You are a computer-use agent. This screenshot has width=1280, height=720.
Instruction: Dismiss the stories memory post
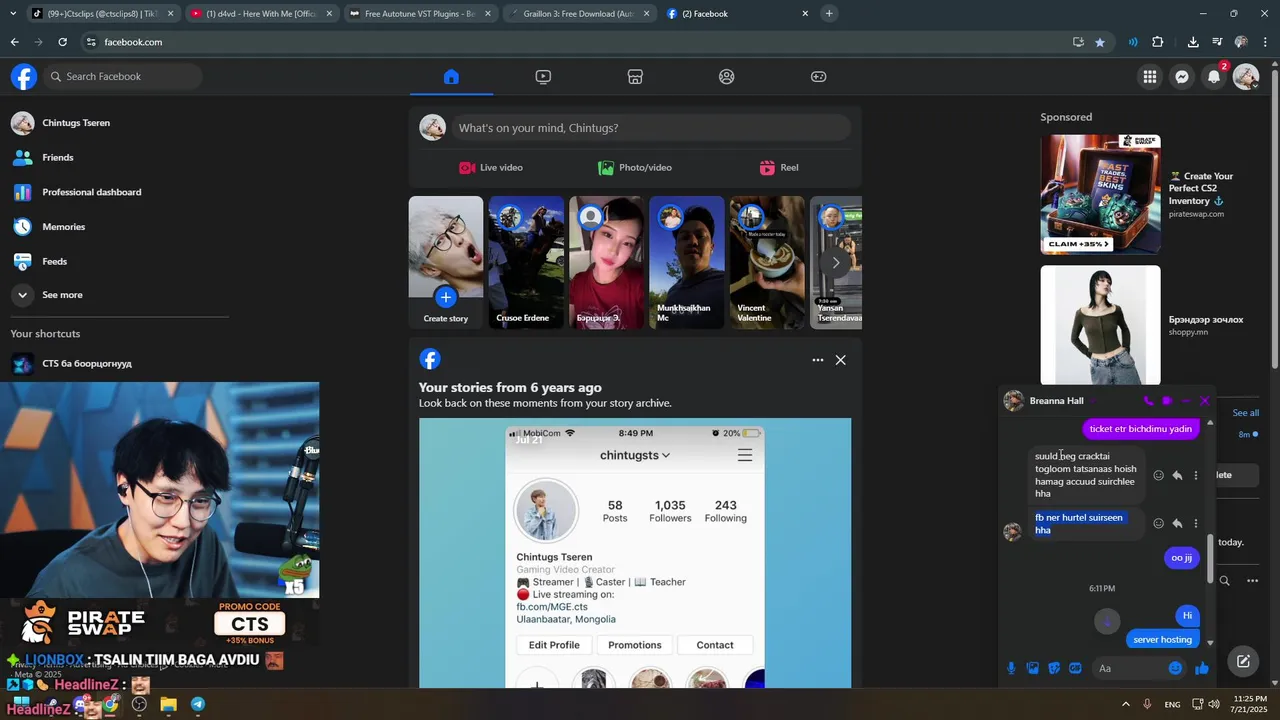point(841,360)
